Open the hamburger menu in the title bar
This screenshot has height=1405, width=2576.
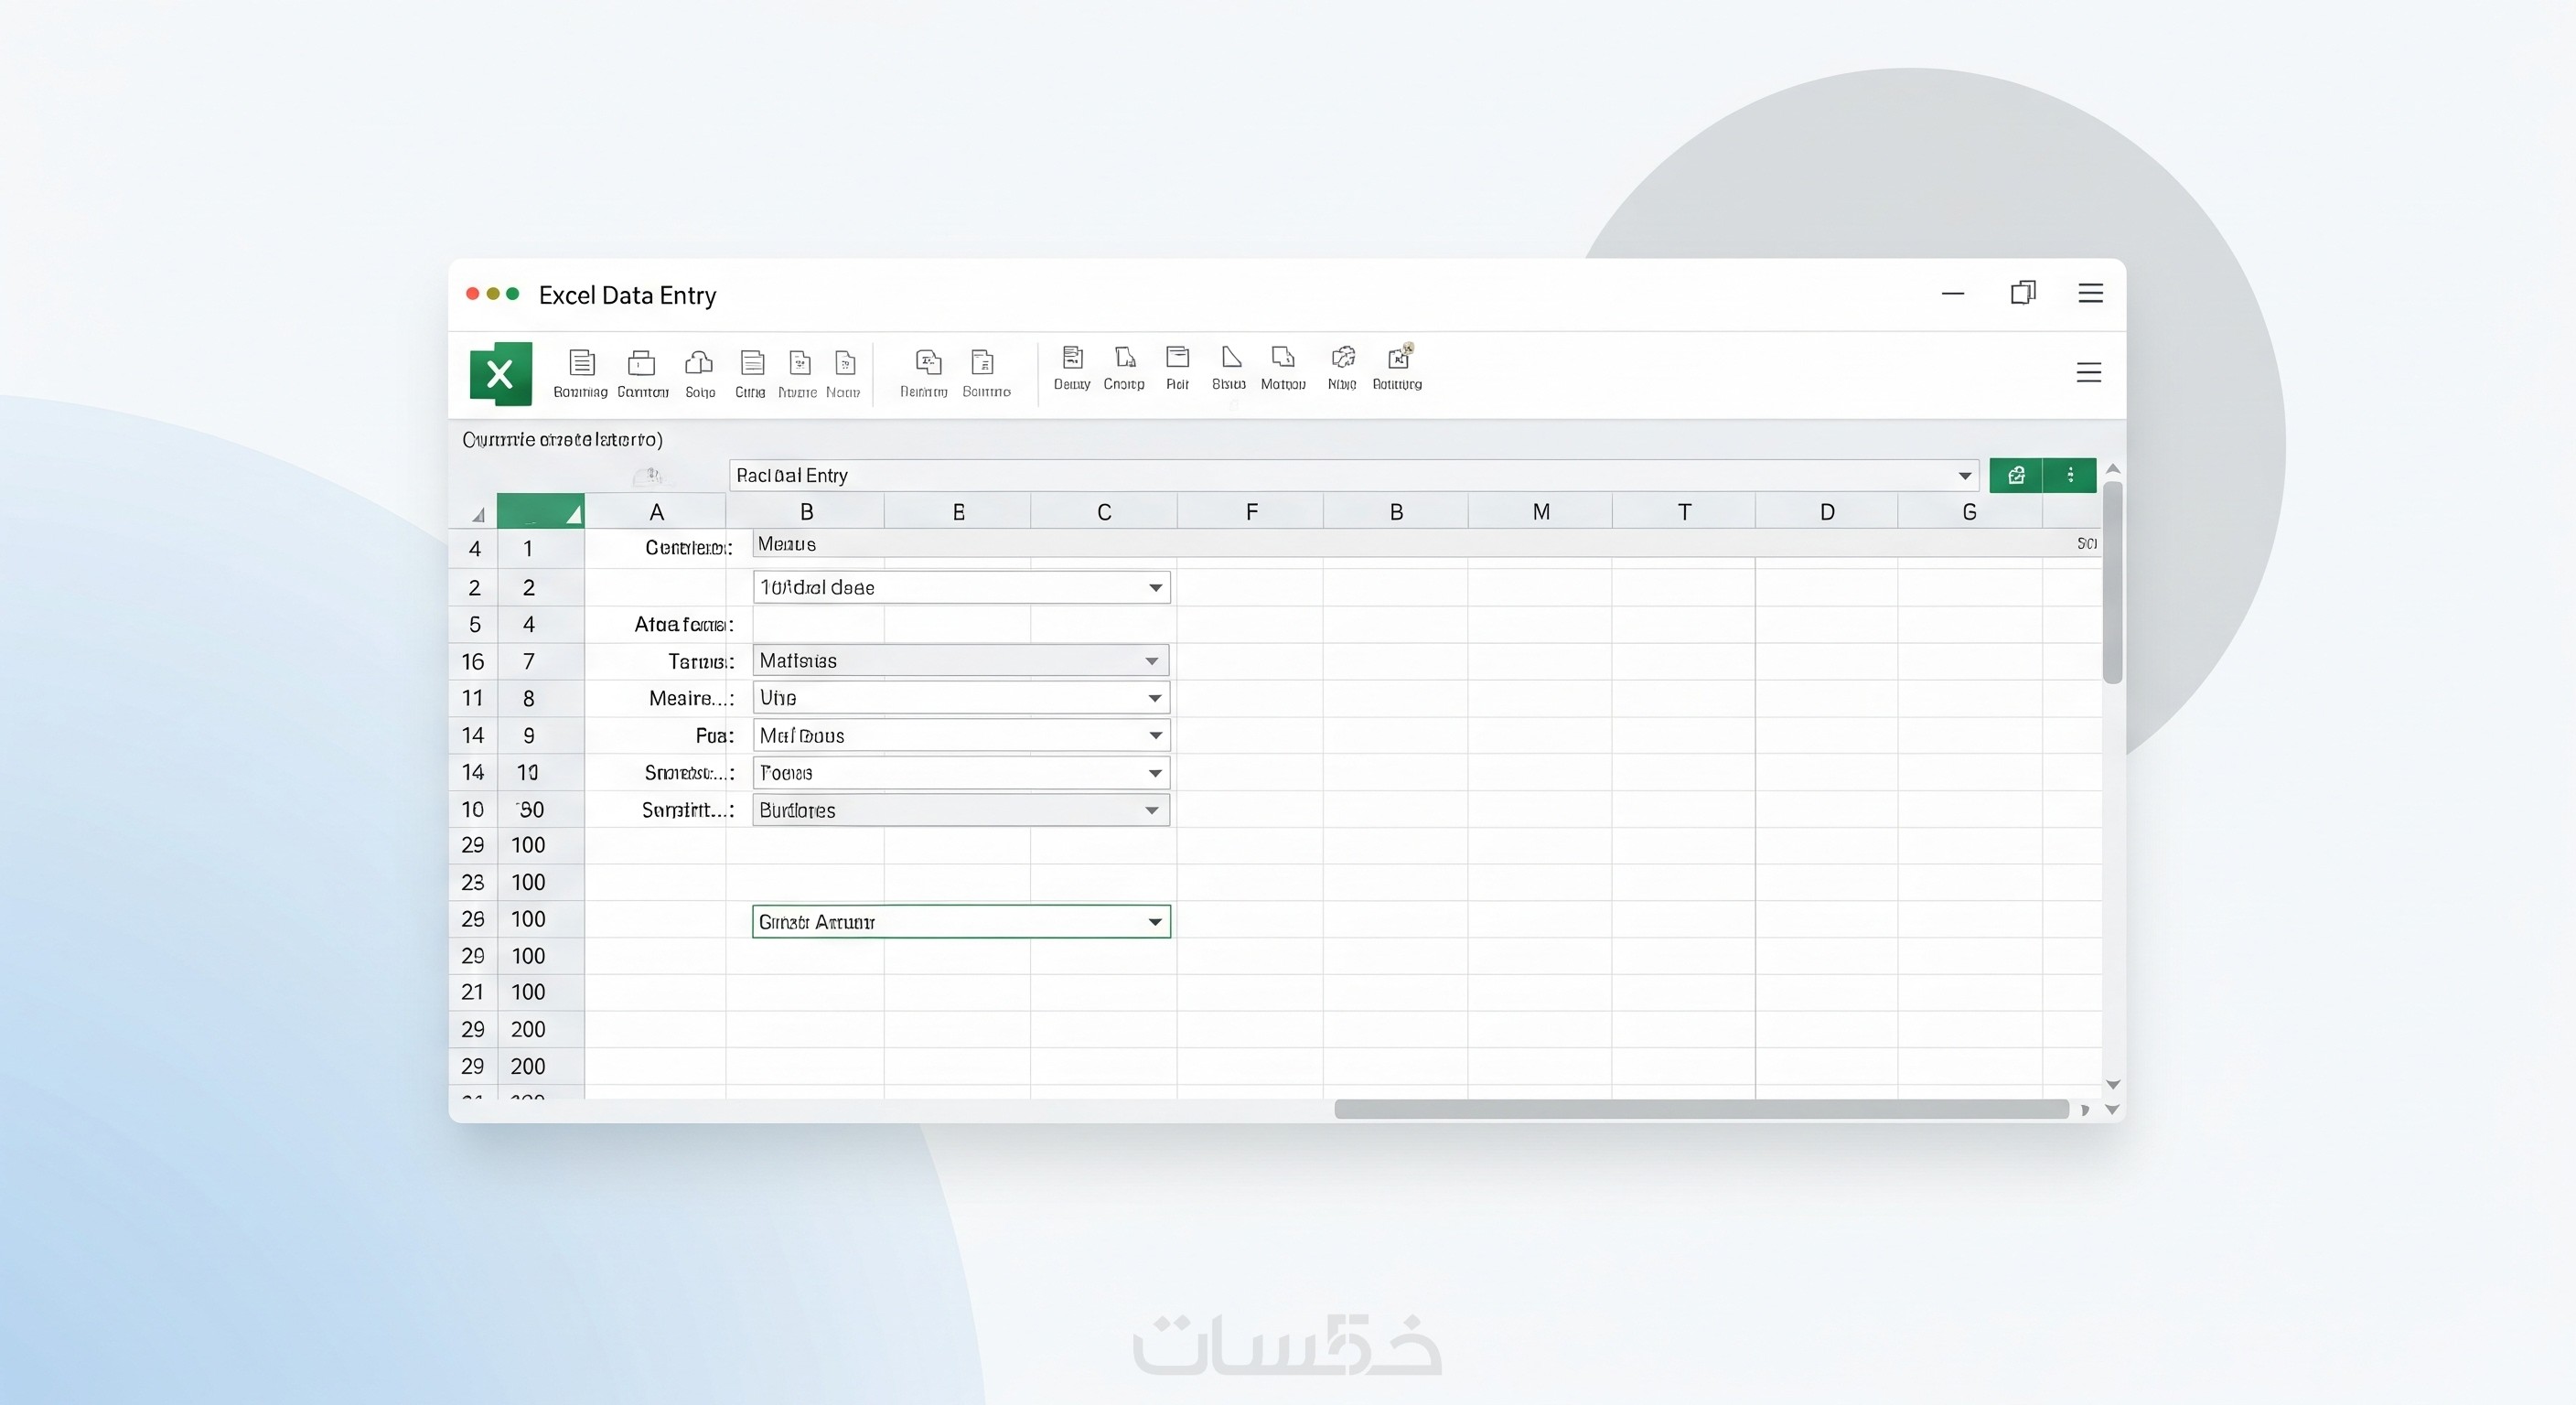click(x=2090, y=293)
